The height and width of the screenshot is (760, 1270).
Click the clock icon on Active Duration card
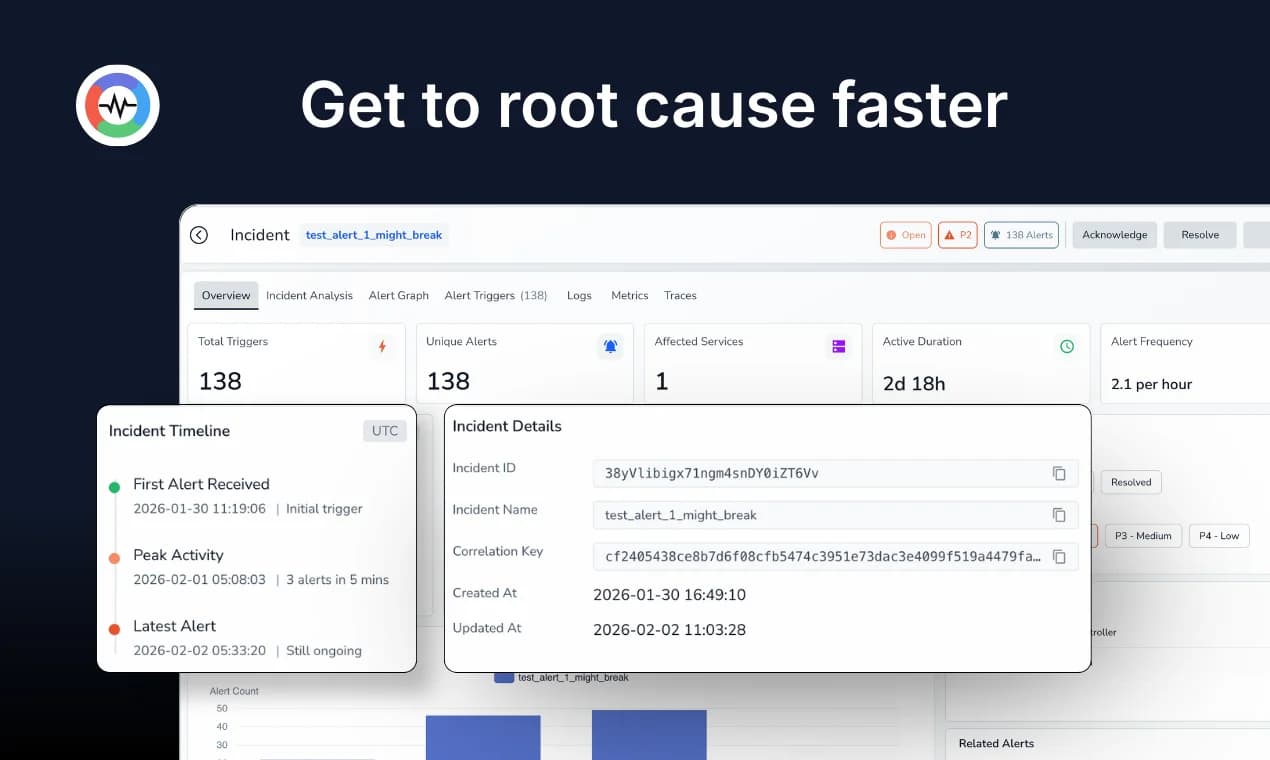(1066, 346)
